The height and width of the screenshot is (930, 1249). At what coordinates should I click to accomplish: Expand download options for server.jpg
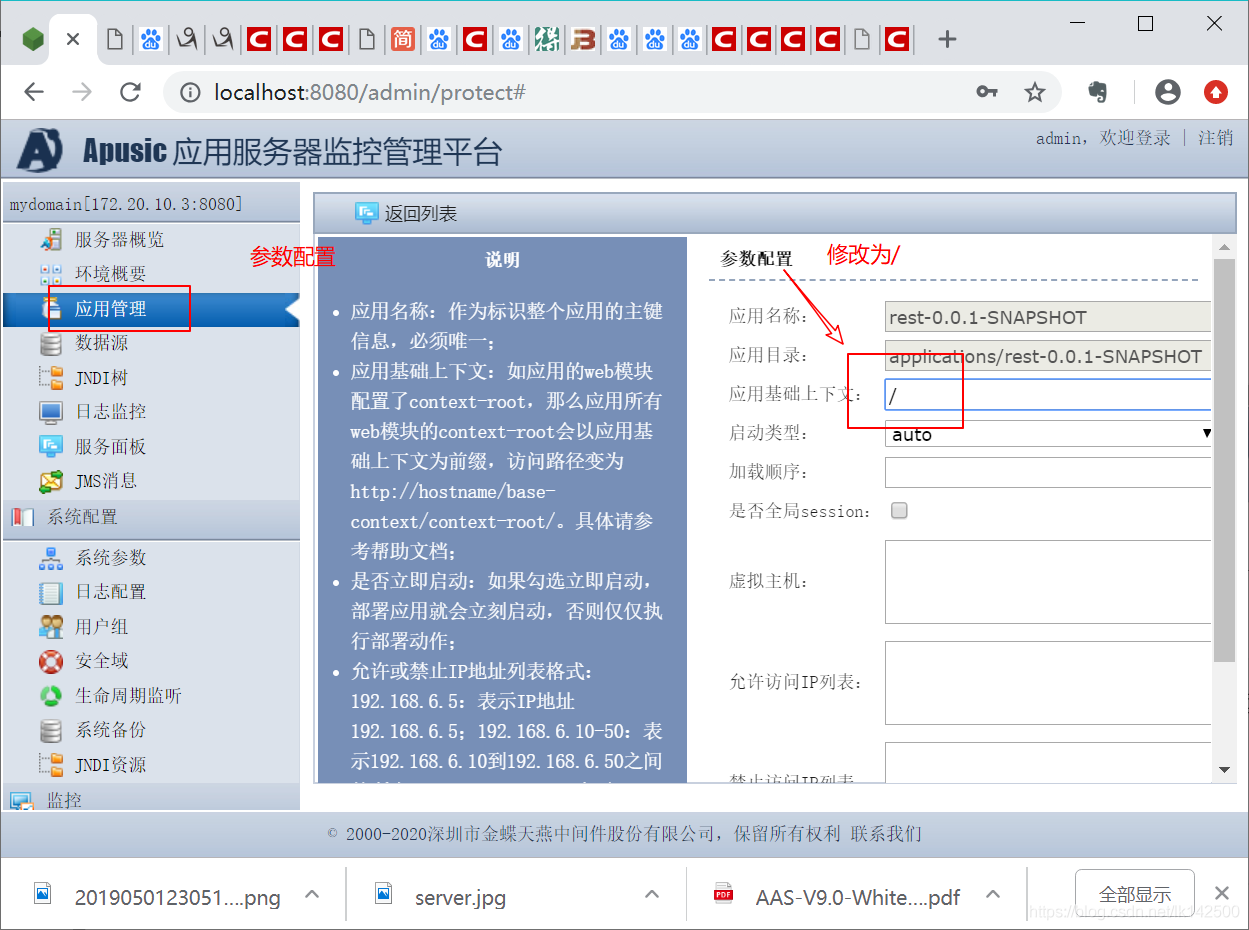click(x=651, y=894)
